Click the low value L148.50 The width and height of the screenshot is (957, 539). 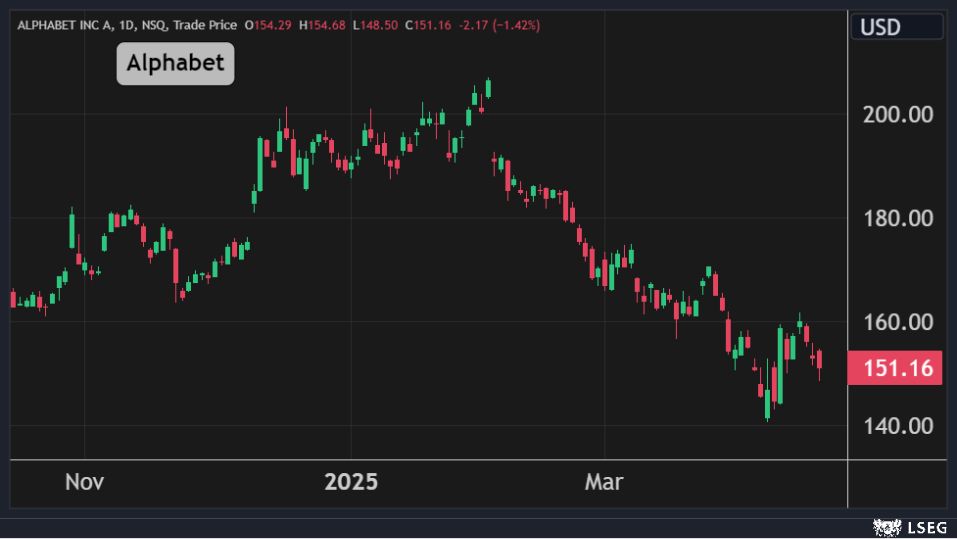375,26
